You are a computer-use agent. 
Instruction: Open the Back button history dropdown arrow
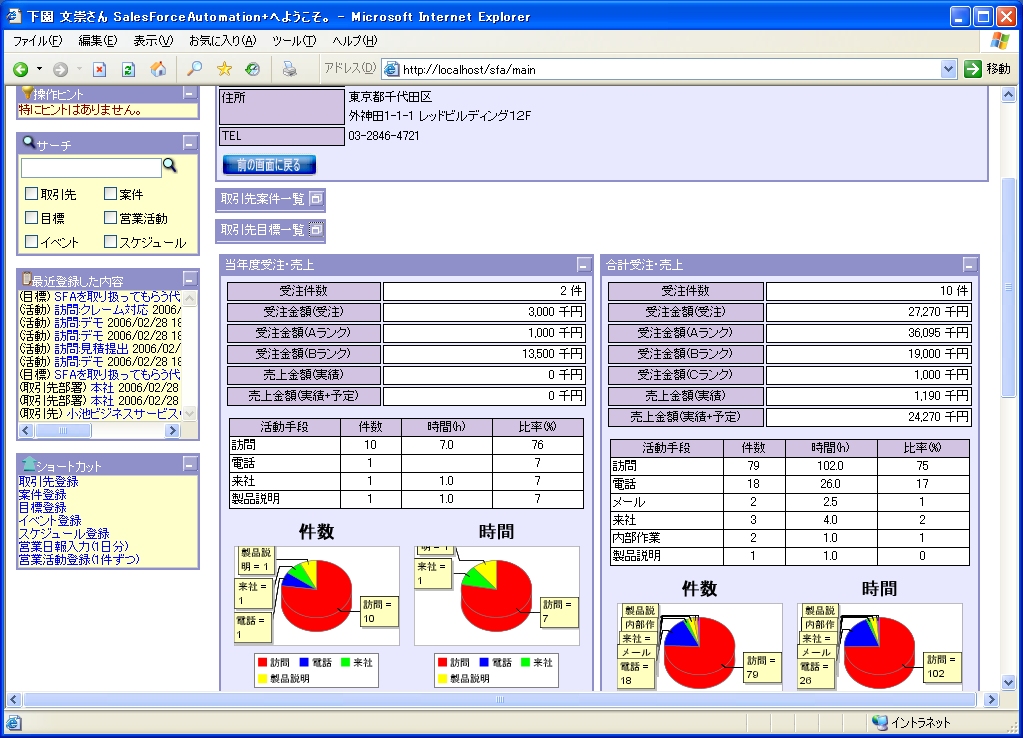tap(39, 69)
